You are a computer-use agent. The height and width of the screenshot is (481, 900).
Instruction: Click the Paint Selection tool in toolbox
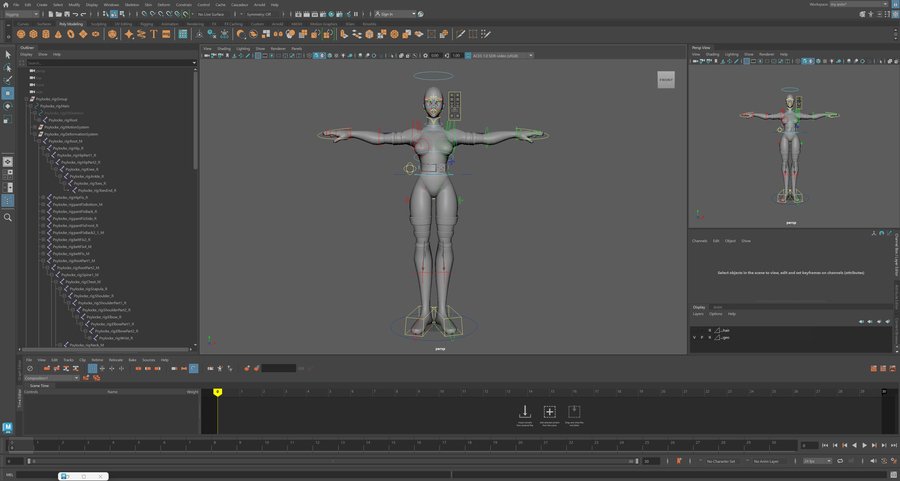point(8,80)
